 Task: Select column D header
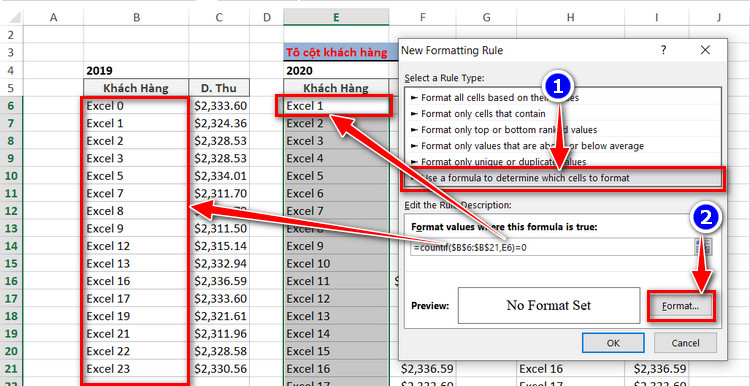tap(266, 18)
